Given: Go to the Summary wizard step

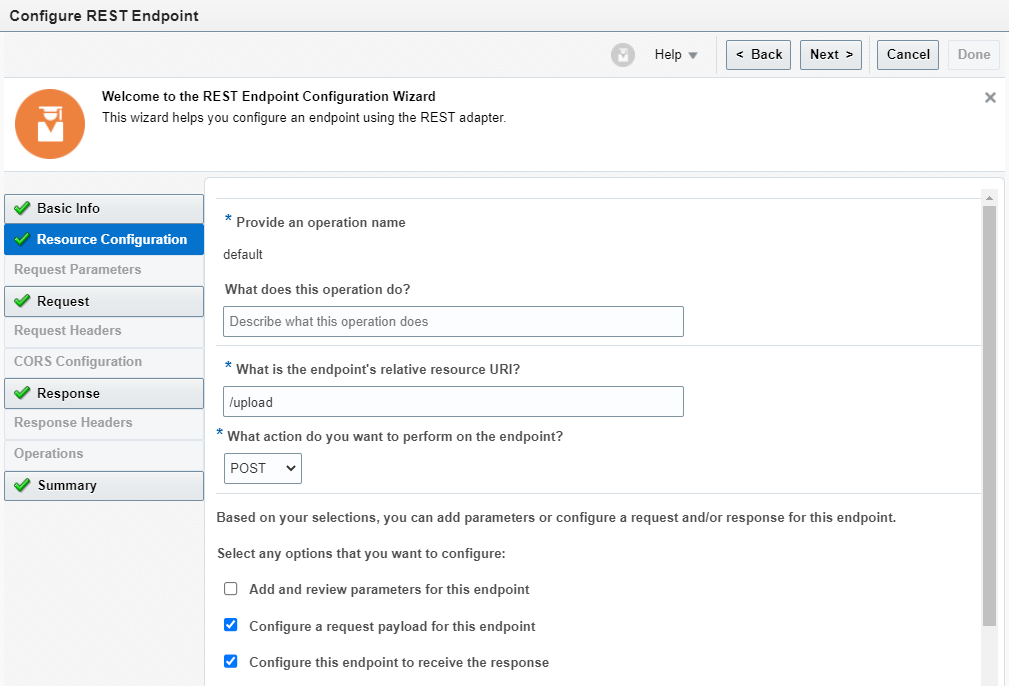Looking at the screenshot, I should pos(104,485).
